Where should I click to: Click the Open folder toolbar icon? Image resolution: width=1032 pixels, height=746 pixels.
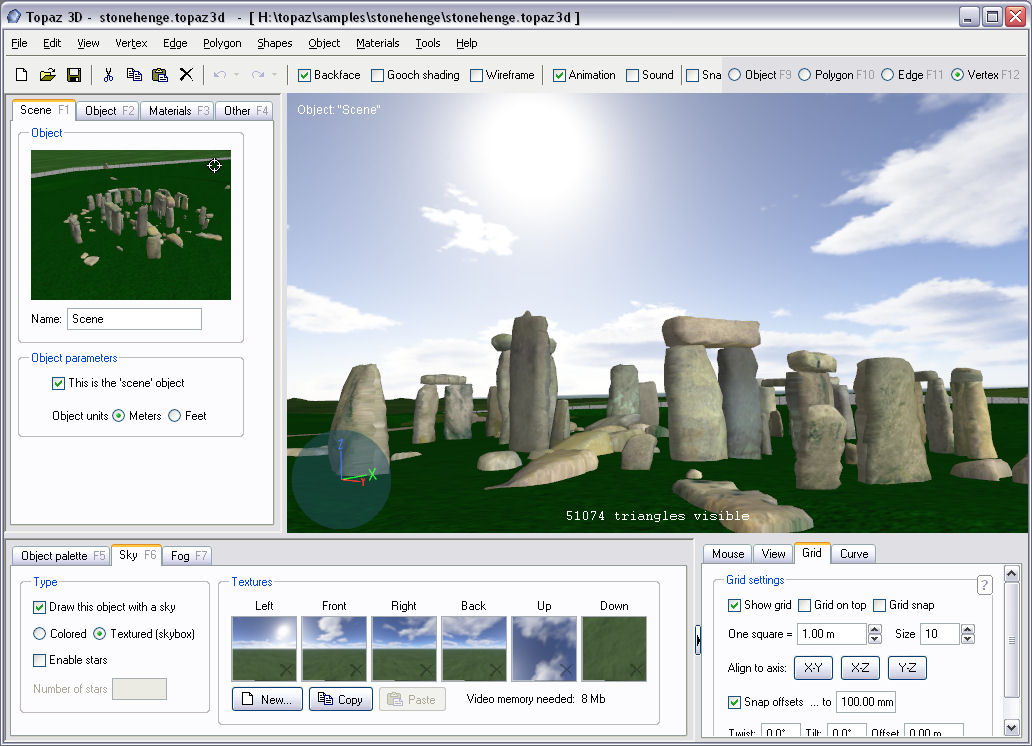point(47,75)
